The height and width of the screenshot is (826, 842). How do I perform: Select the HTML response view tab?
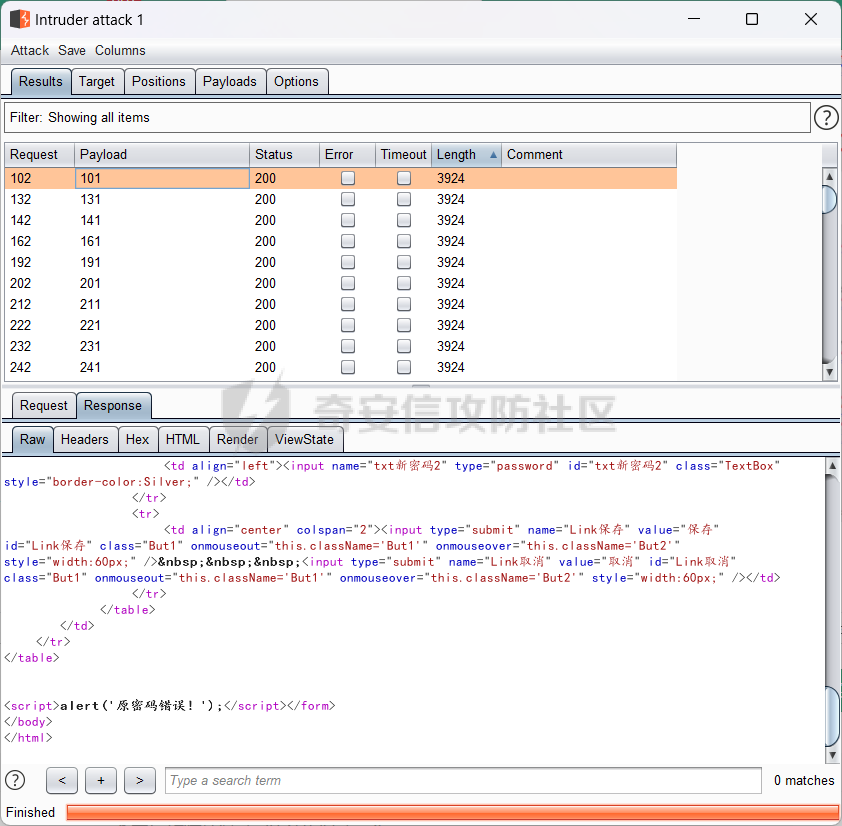(x=183, y=439)
